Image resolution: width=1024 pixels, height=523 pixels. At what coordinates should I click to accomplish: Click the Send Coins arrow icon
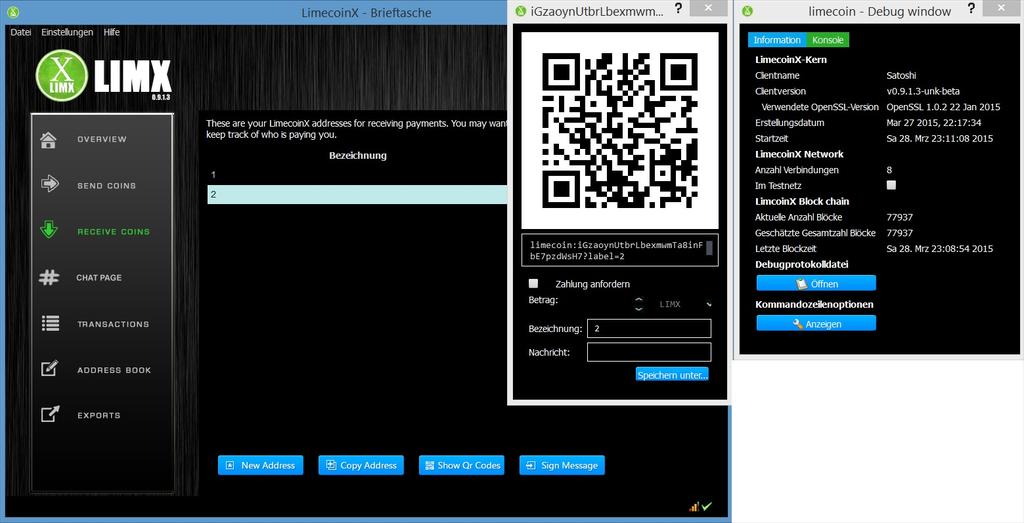50,183
